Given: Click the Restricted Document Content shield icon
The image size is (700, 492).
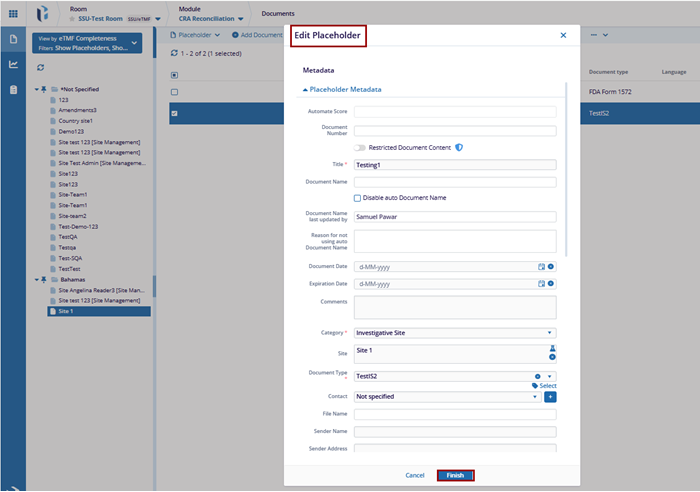Looking at the screenshot, I should click(459, 147).
